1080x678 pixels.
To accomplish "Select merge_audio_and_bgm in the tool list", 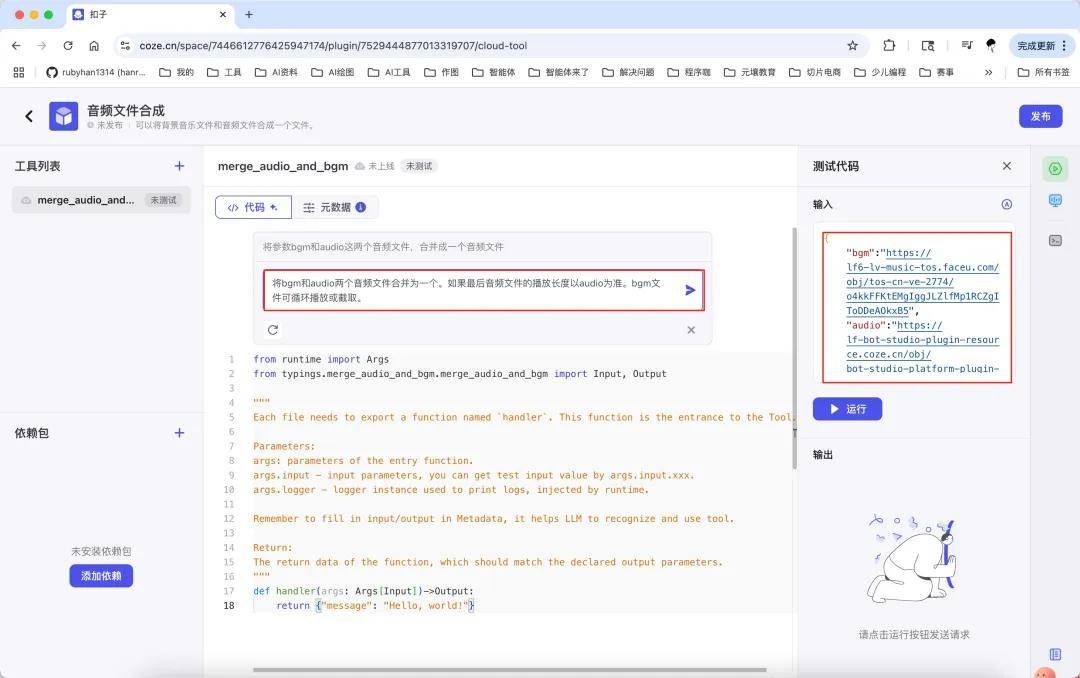I will [x=85, y=200].
